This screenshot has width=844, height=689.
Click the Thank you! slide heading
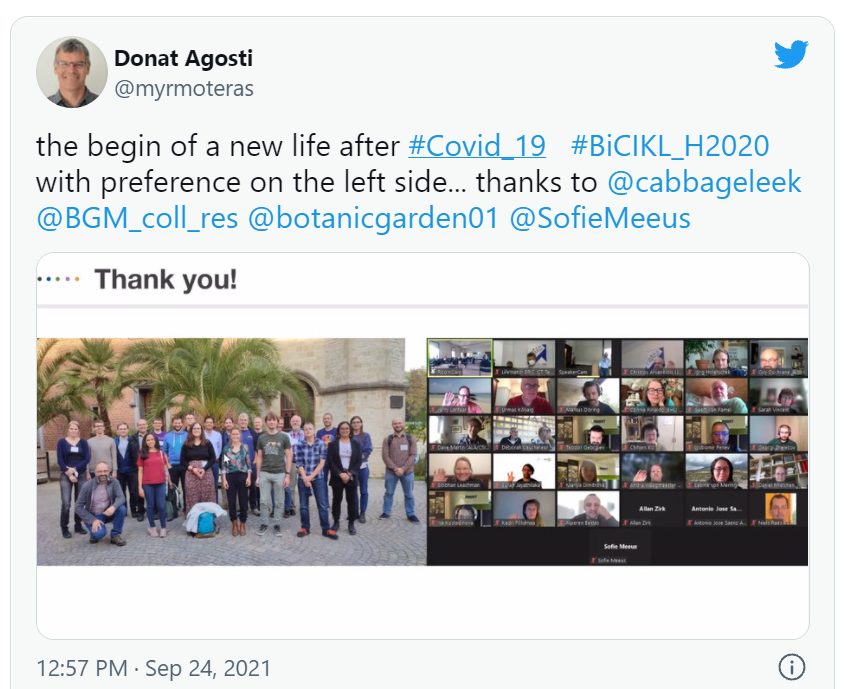click(x=166, y=279)
